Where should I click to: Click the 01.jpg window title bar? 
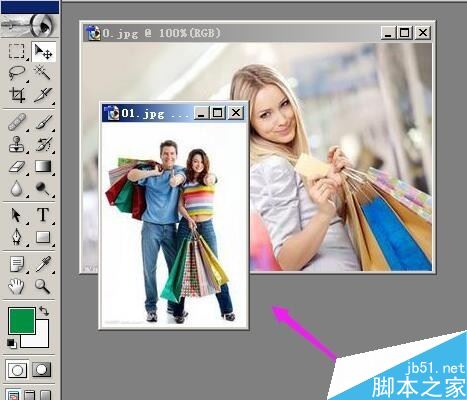point(173,113)
